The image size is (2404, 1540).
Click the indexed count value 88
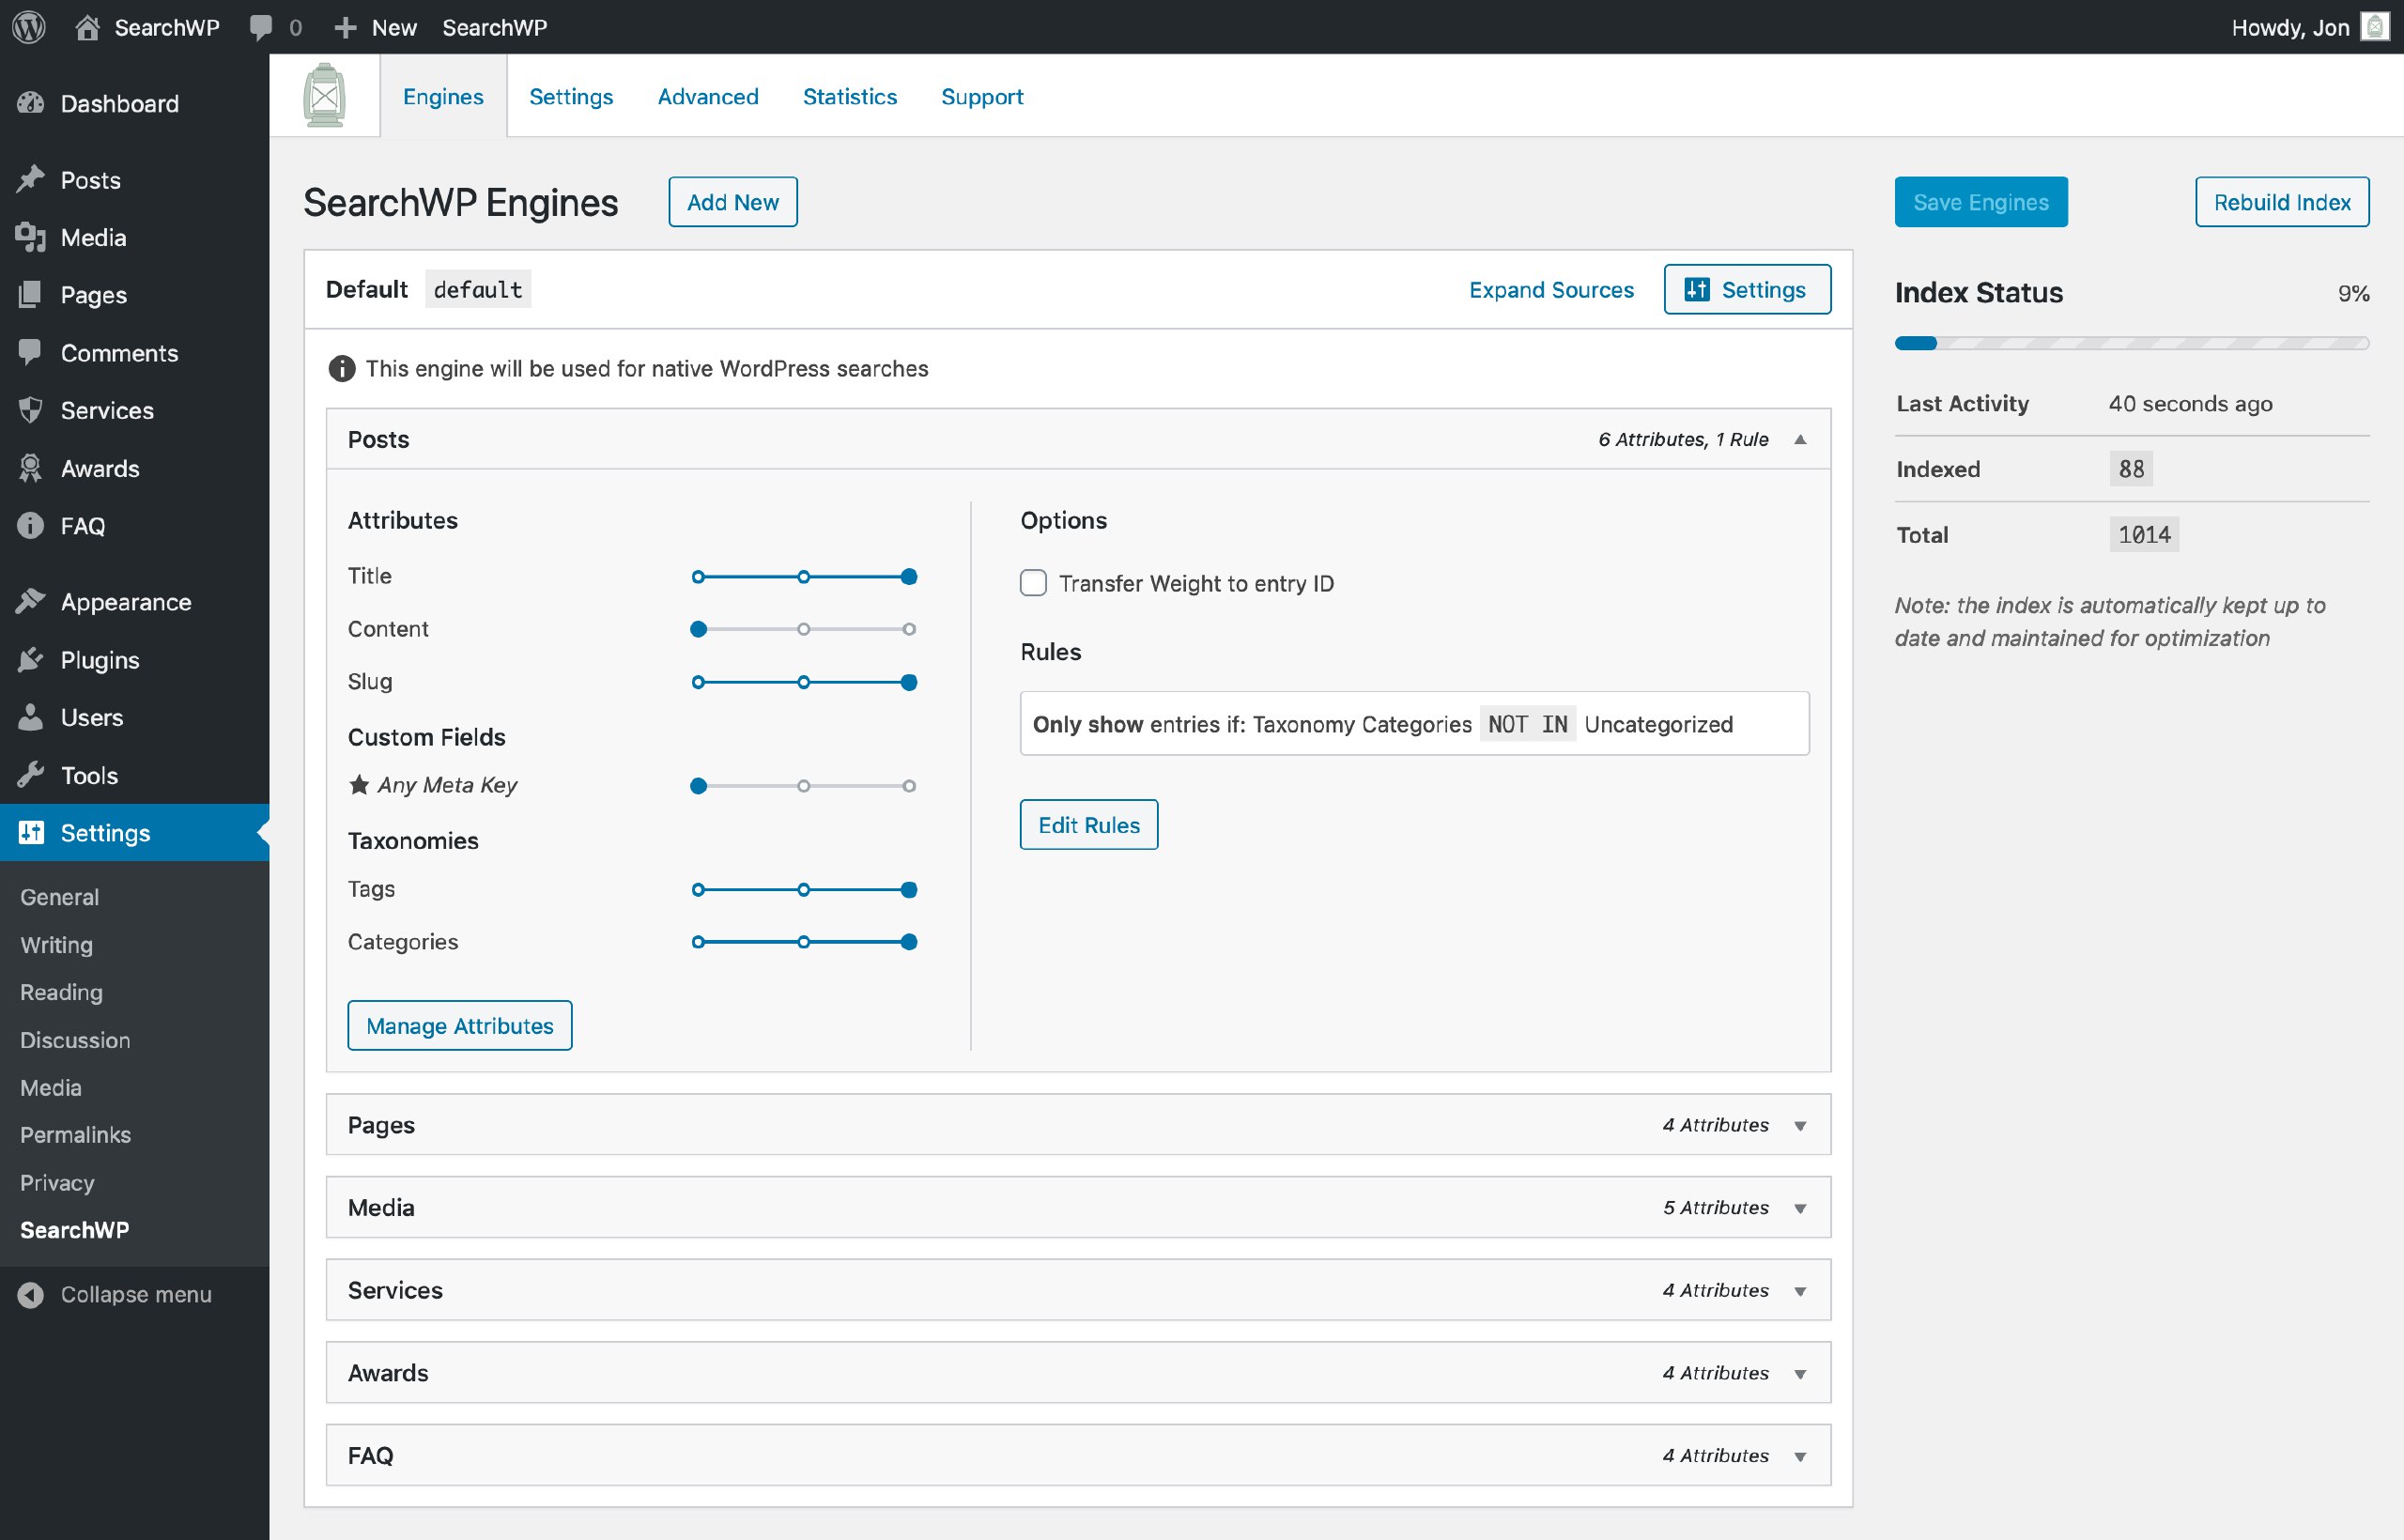(x=2131, y=469)
